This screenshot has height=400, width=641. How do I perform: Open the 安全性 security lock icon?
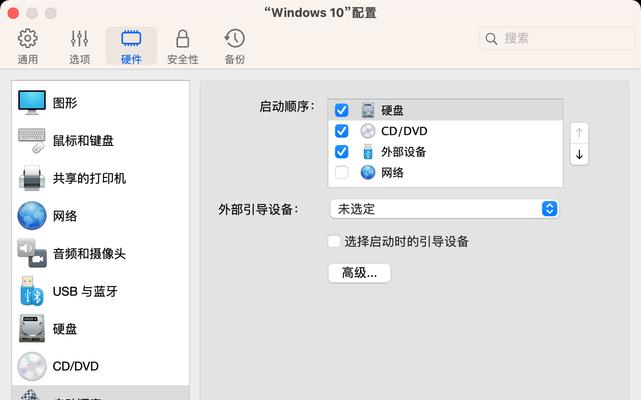click(x=183, y=38)
